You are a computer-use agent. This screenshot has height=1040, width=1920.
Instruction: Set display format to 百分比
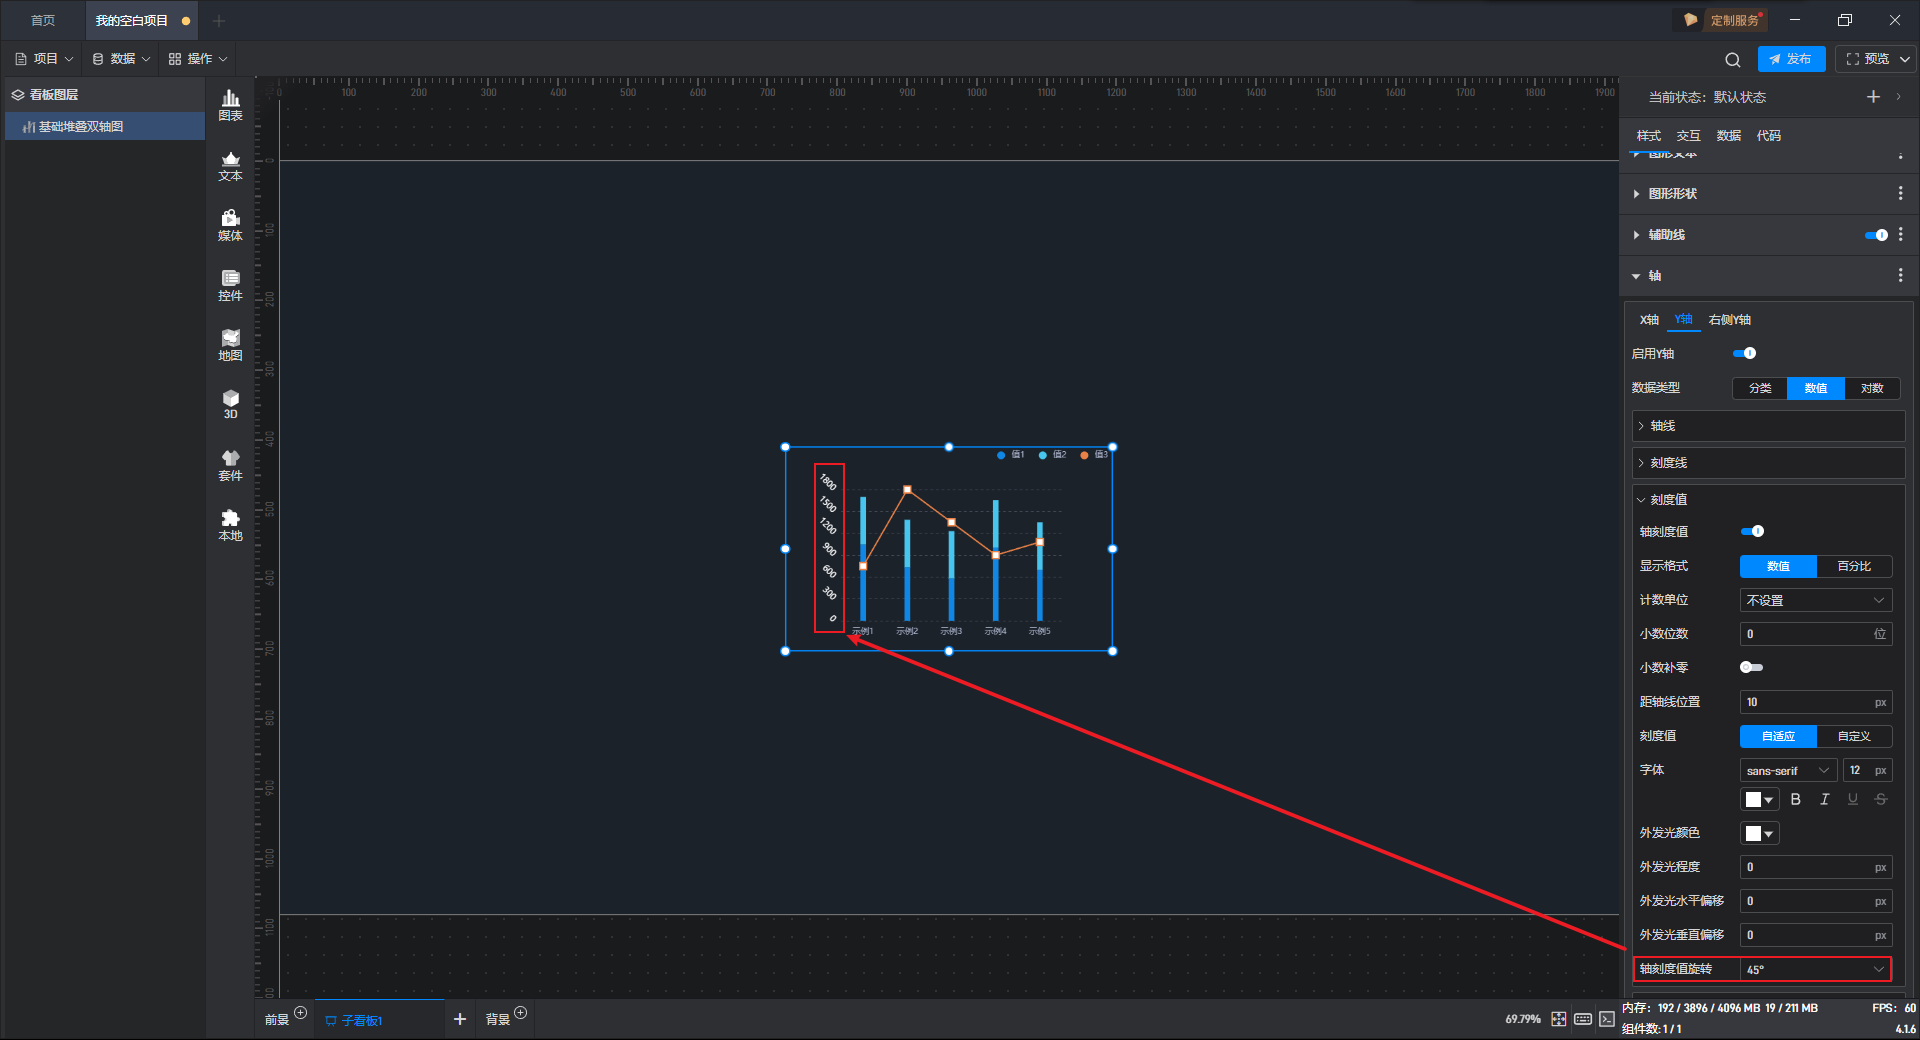point(1854,566)
